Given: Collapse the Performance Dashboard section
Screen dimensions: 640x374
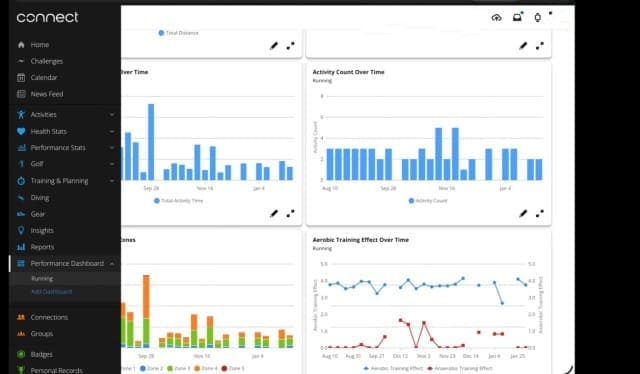Looking at the screenshot, I should 112,264.
